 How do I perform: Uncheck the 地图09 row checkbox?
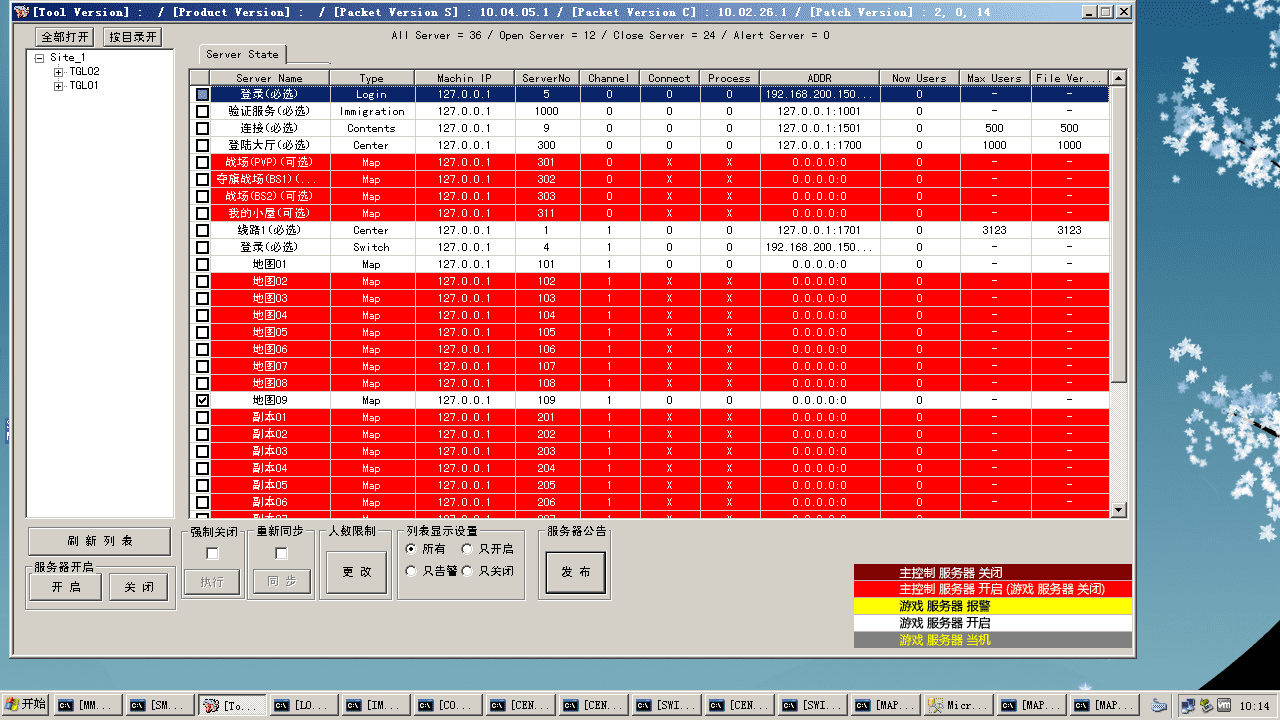(202, 401)
